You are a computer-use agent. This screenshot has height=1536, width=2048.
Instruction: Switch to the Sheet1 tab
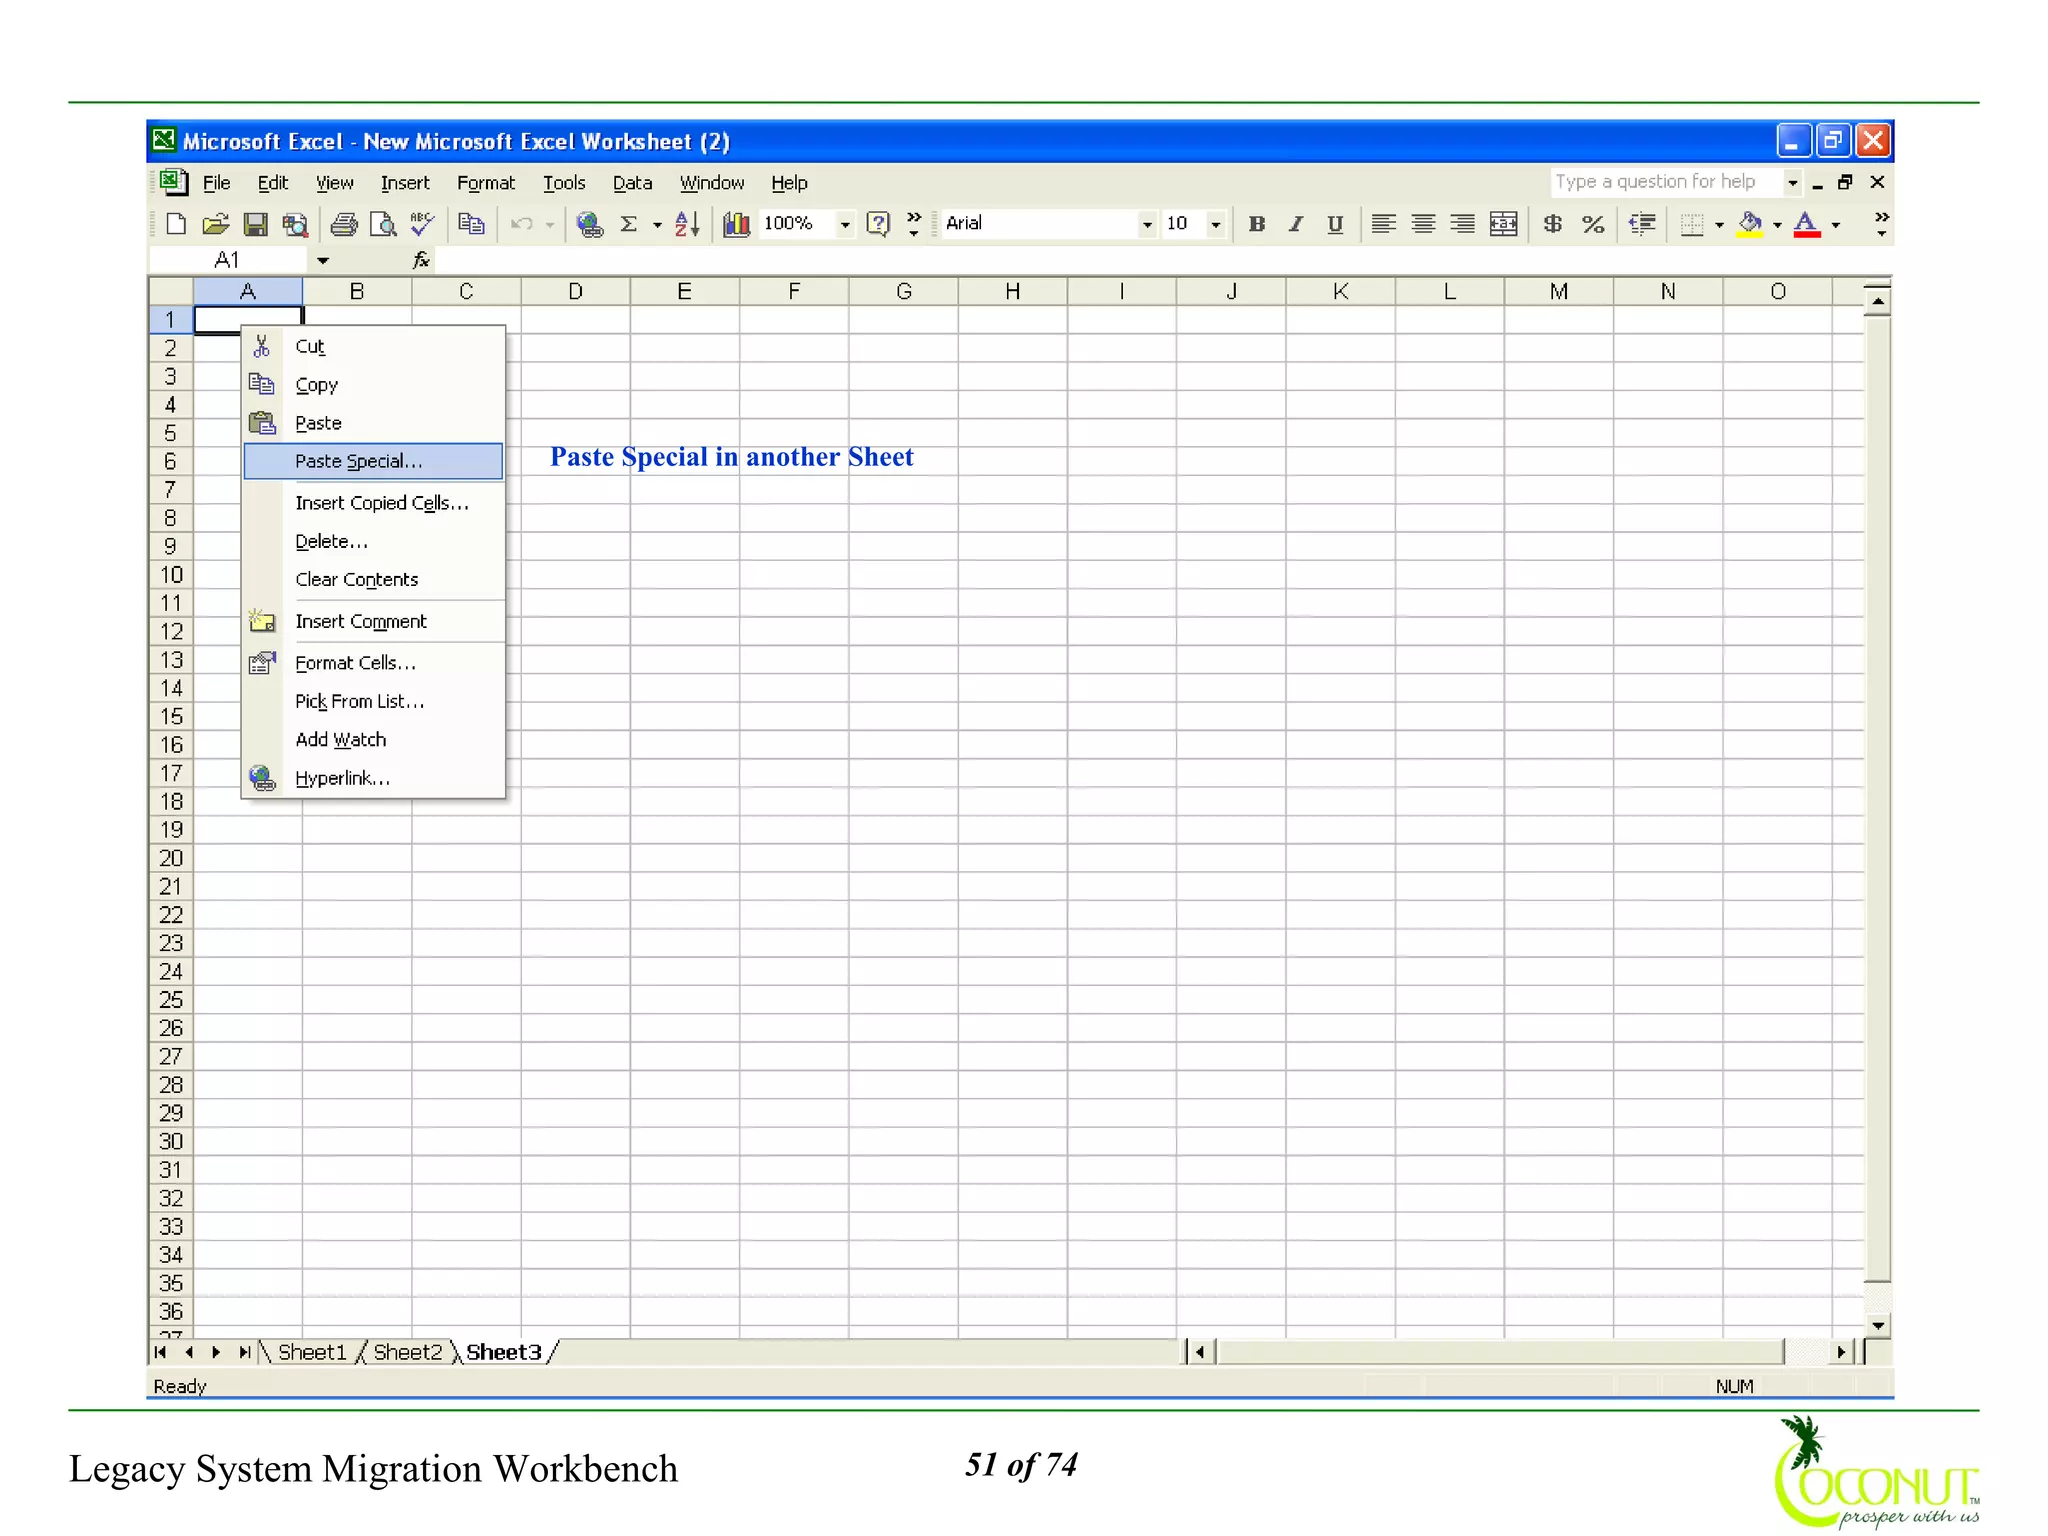click(x=312, y=1352)
